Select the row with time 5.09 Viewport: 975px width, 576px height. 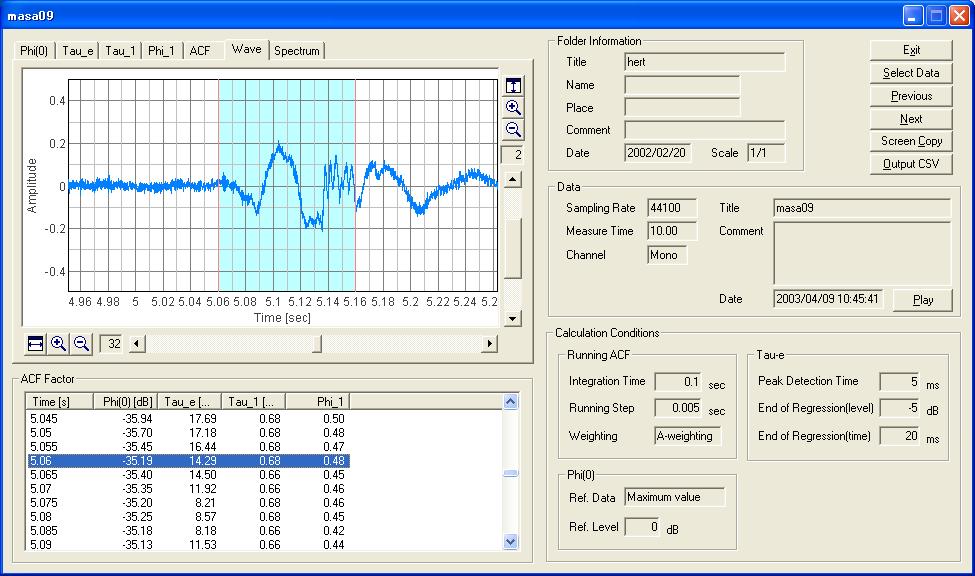point(188,545)
